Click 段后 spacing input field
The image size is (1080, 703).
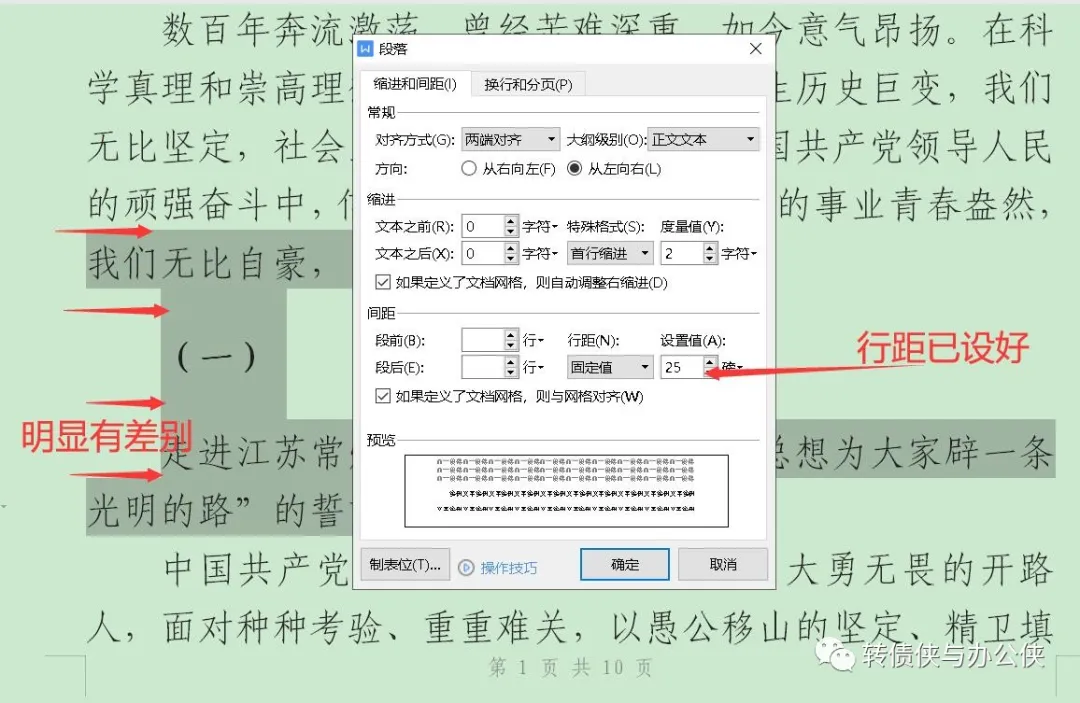[x=483, y=367]
